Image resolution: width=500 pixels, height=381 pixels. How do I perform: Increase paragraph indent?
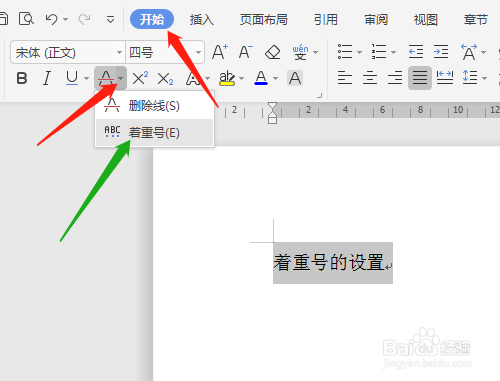(441, 52)
